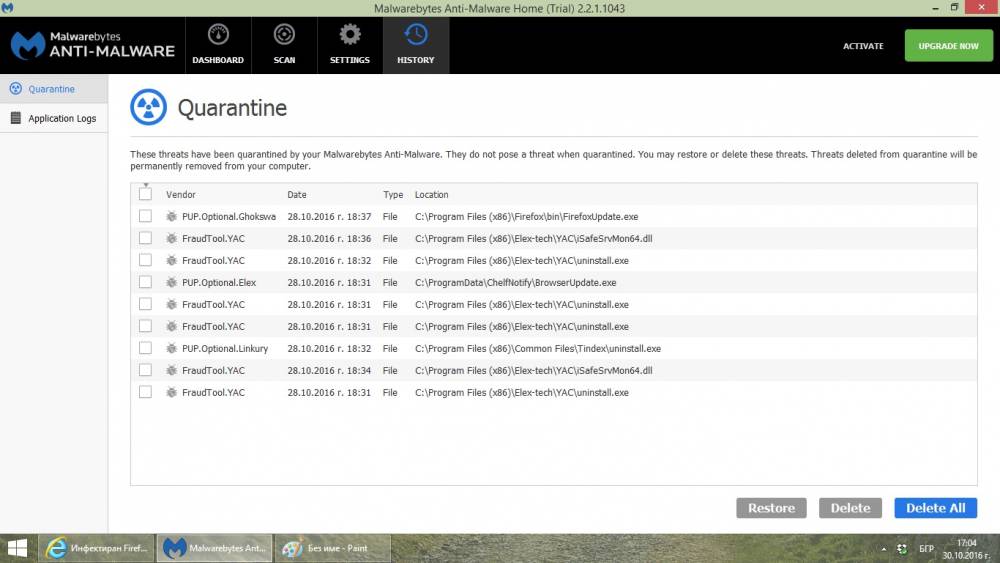This screenshot has height=563, width=1000.
Task: Check the PUP.Optional.Linkury row checkbox
Action: coord(145,348)
